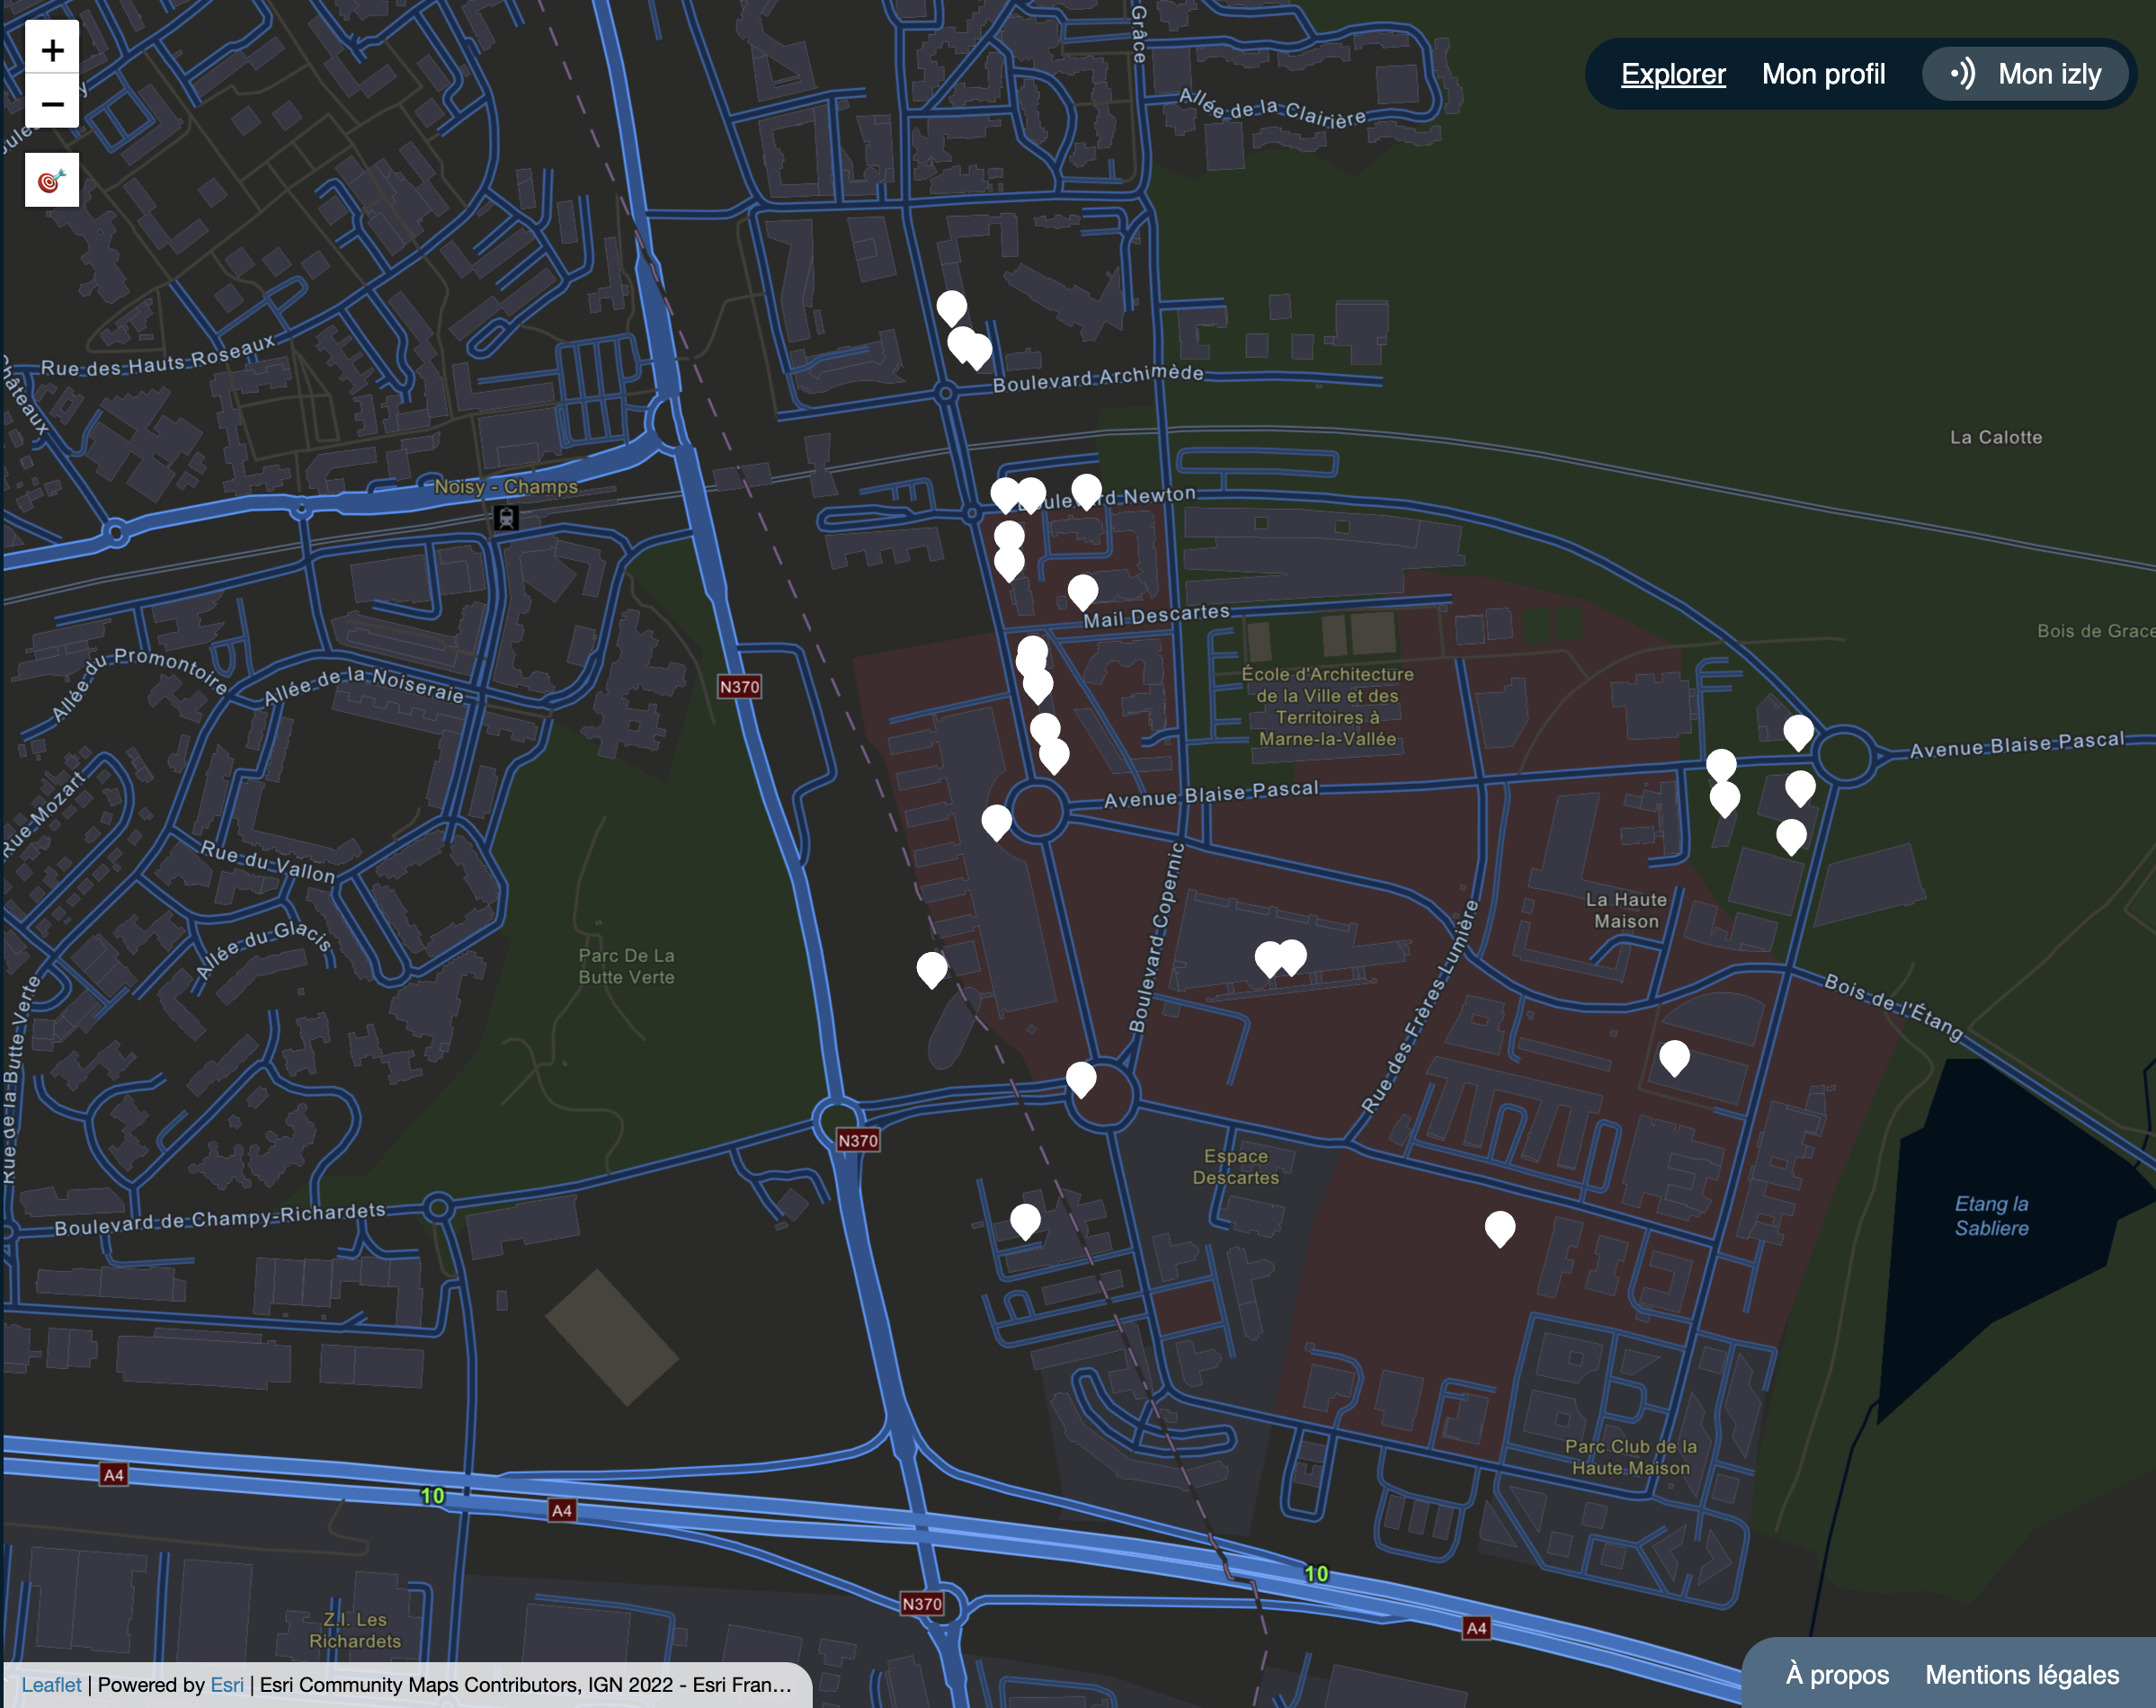Click the marker west of Avenue Blaise Pascal roundabout

pyautogui.click(x=996, y=820)
